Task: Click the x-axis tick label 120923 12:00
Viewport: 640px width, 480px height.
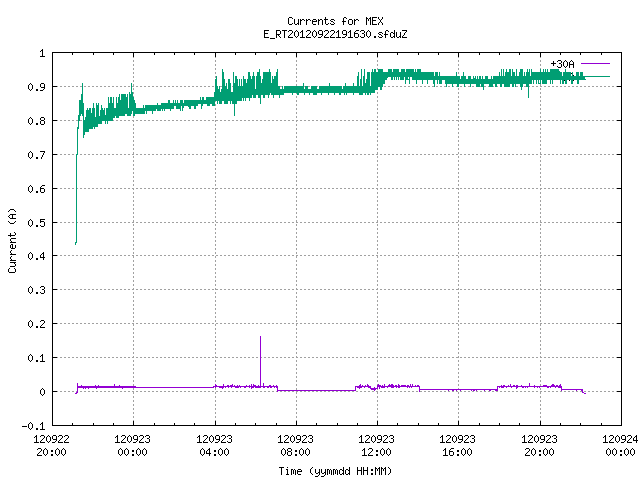Action: coord(376,446)
